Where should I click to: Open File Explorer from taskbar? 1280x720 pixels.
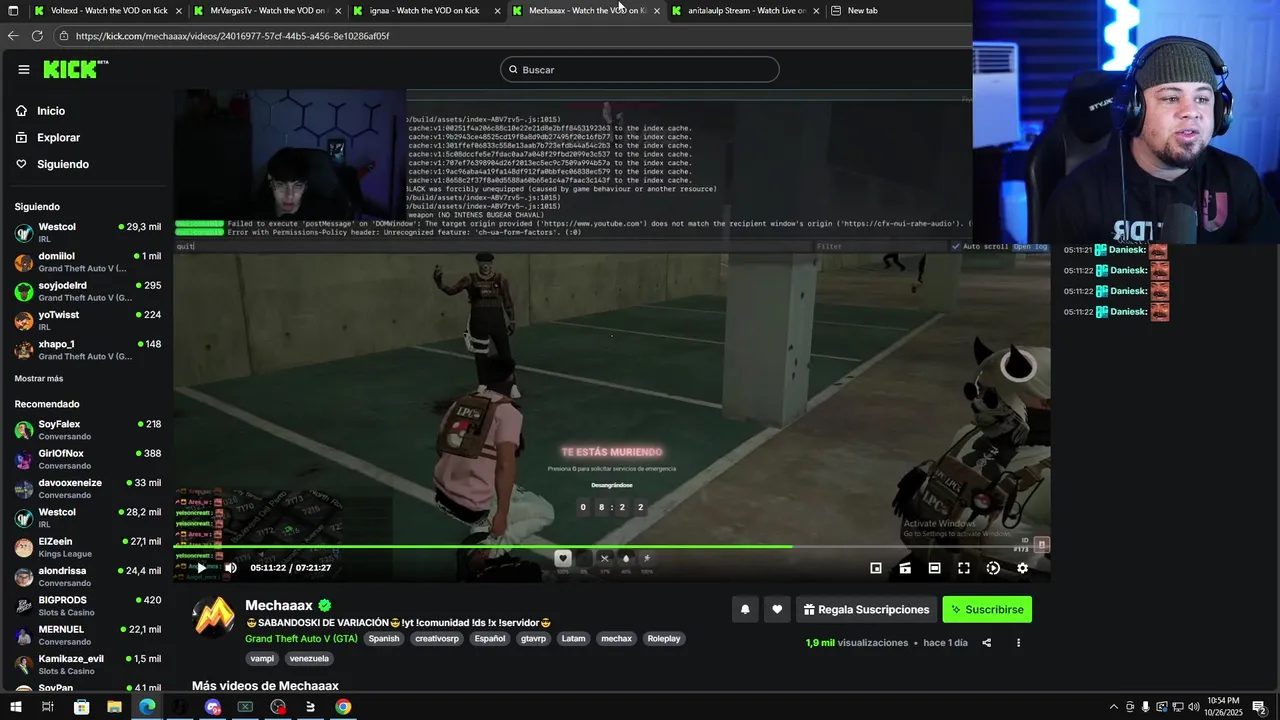click(x=114, y=707)
